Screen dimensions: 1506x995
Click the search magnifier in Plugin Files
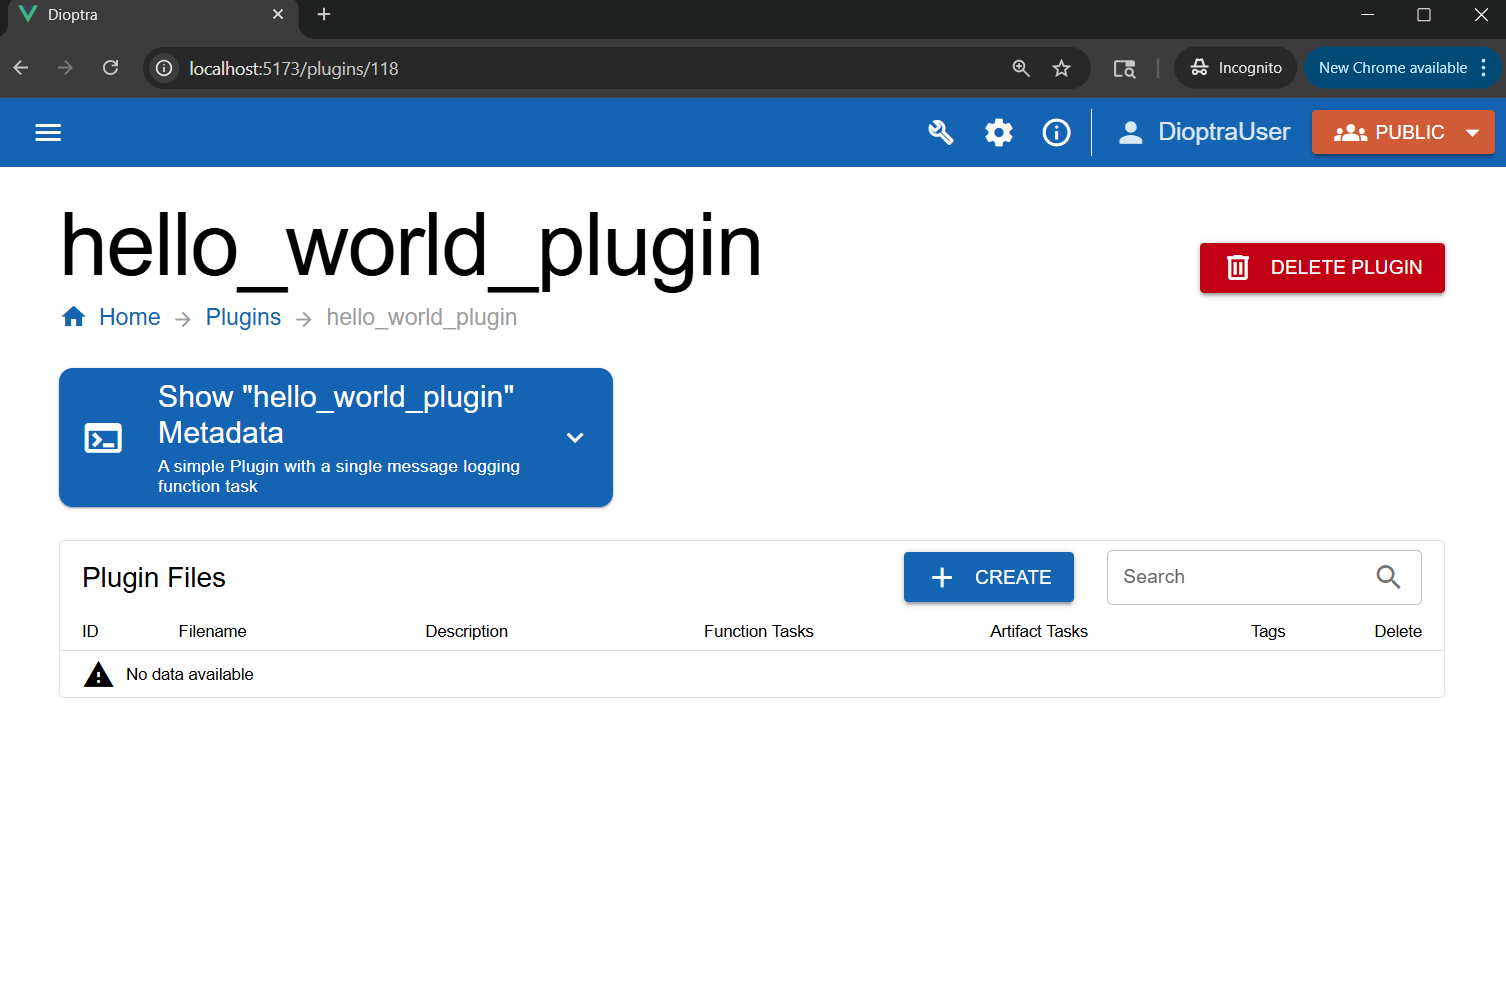click(x=1388, y=577)
